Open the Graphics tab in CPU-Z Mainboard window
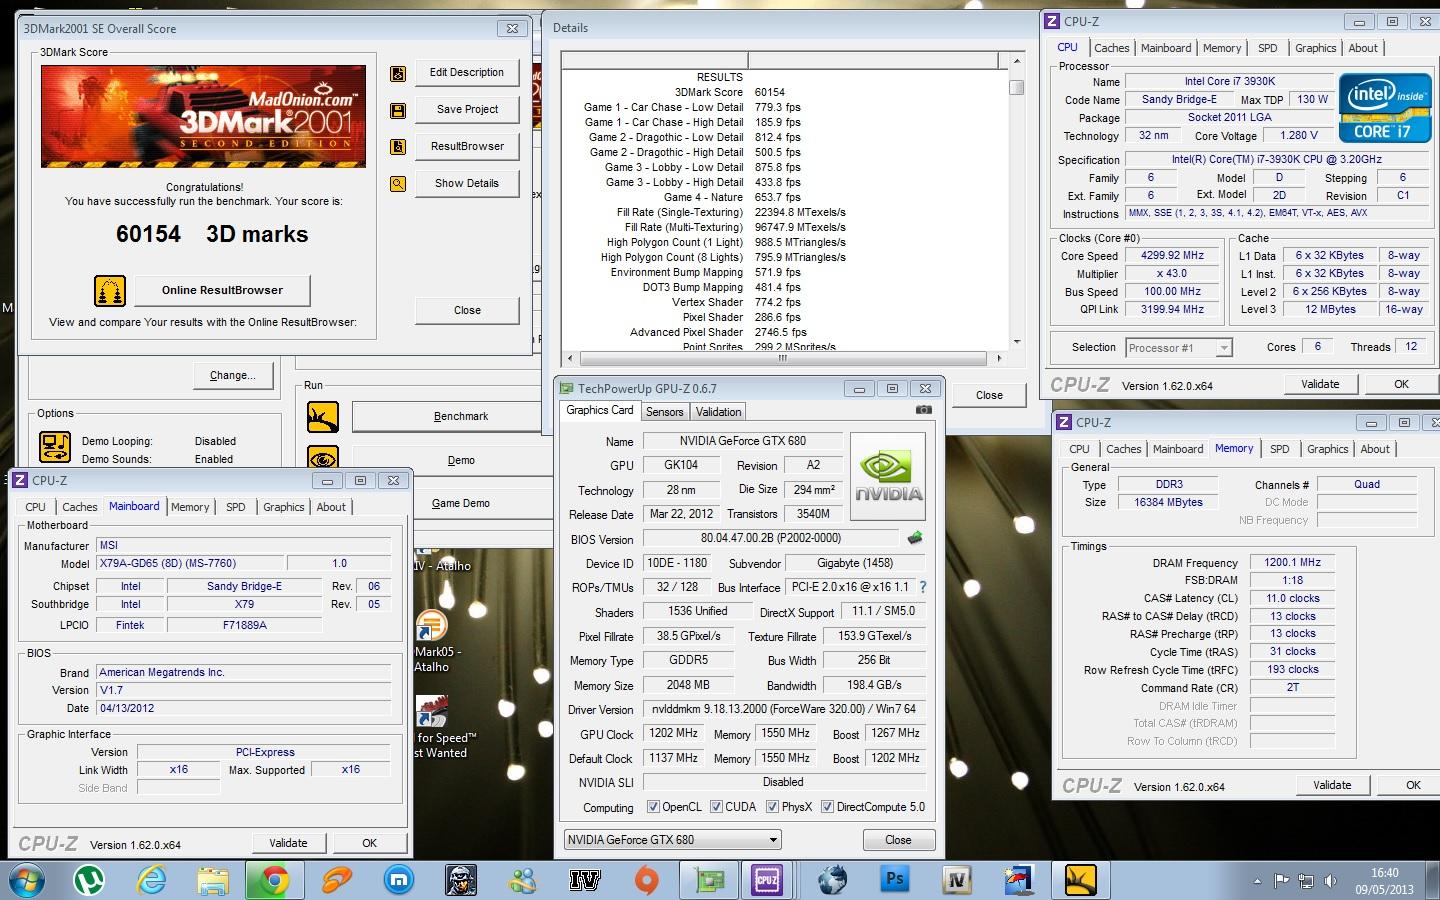 pos(284,507)
